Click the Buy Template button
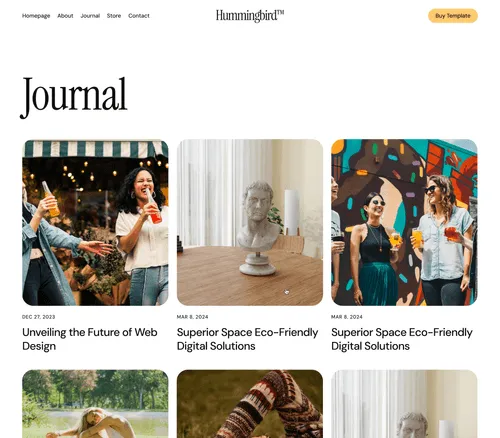 click(x=453, y=16)
